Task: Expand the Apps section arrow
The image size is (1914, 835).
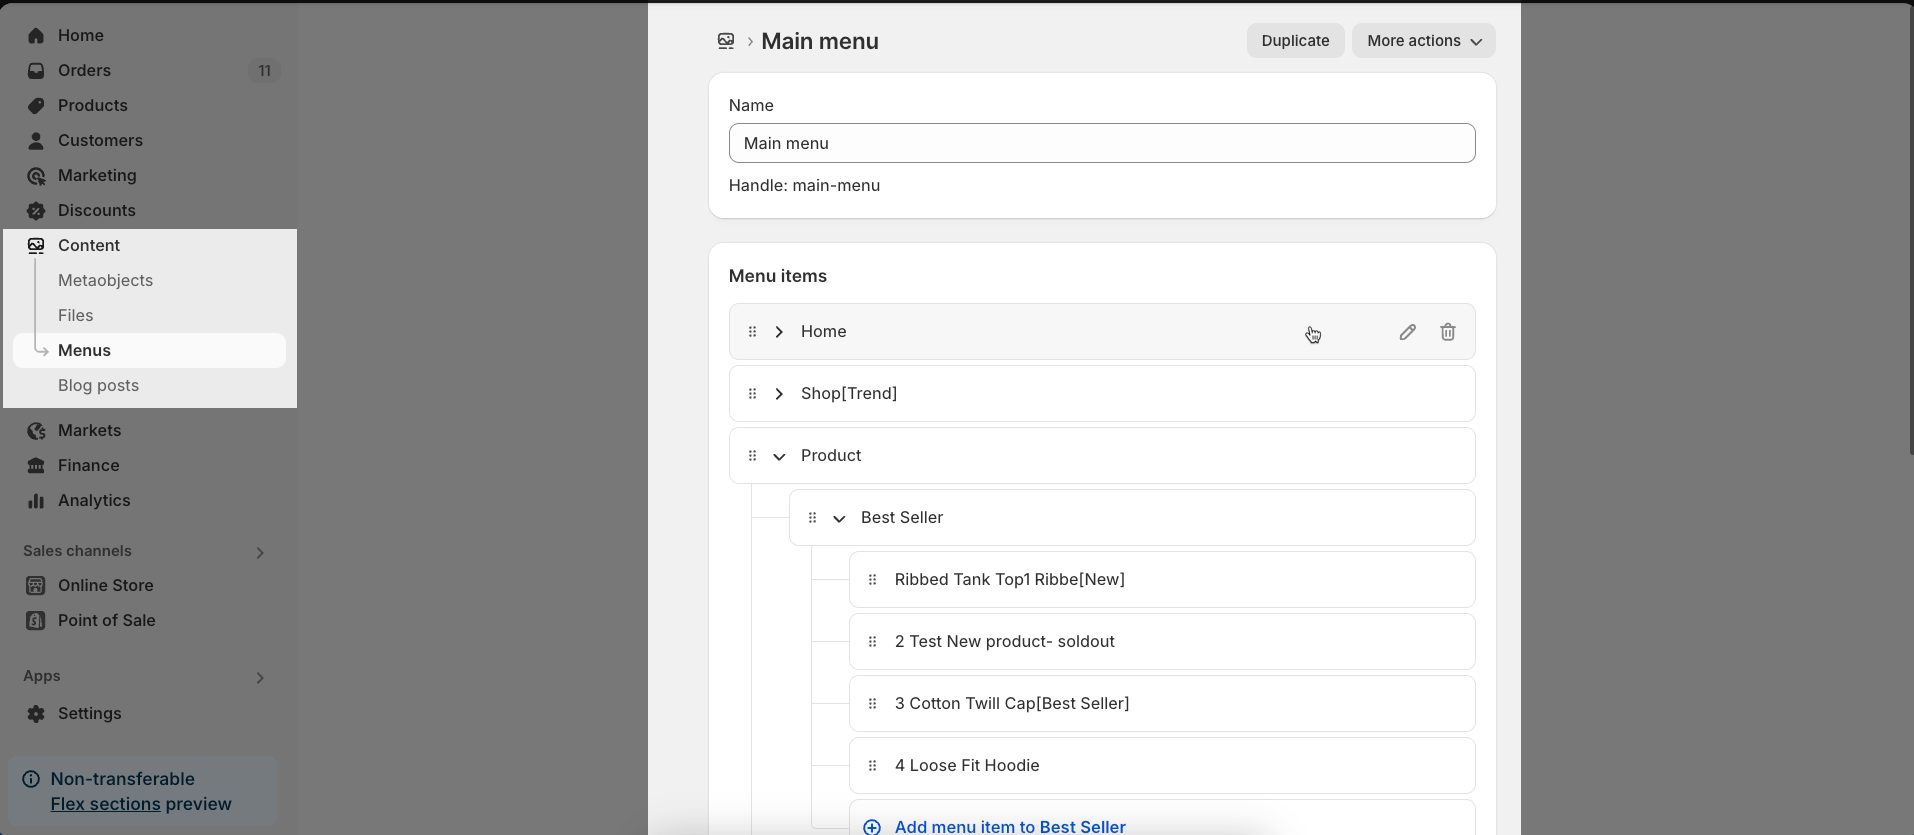Action: pyautogui.click(x=260, y=678)
